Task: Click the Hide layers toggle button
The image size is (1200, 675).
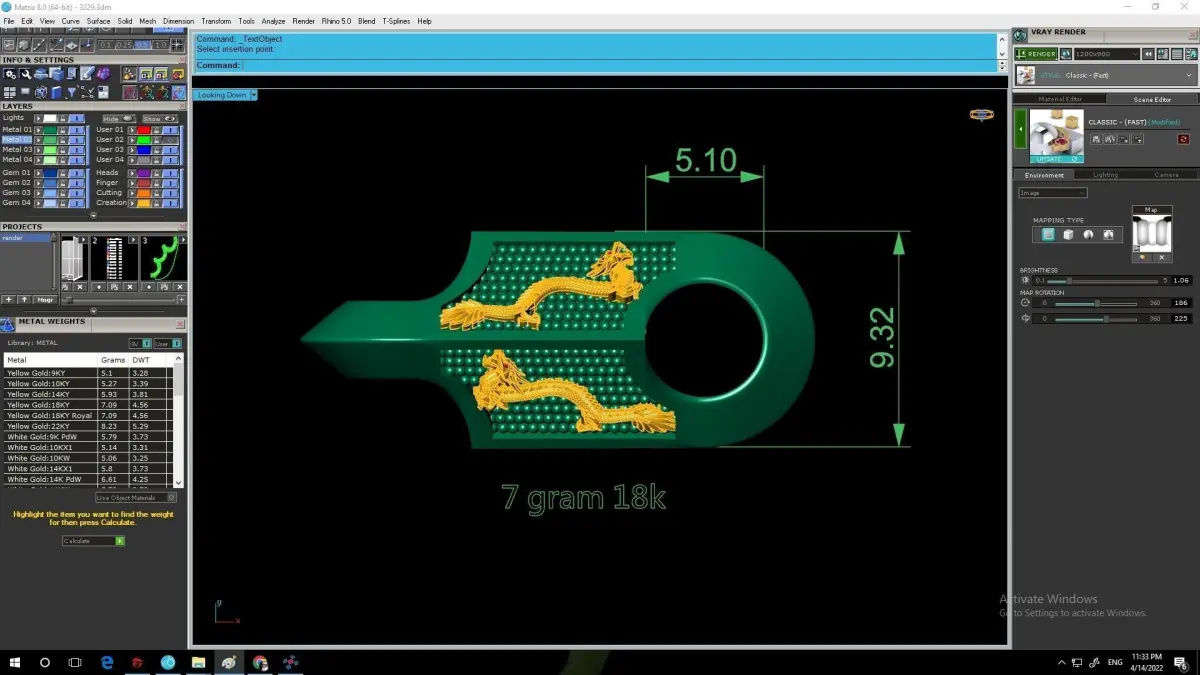Action: coord(119,118)
